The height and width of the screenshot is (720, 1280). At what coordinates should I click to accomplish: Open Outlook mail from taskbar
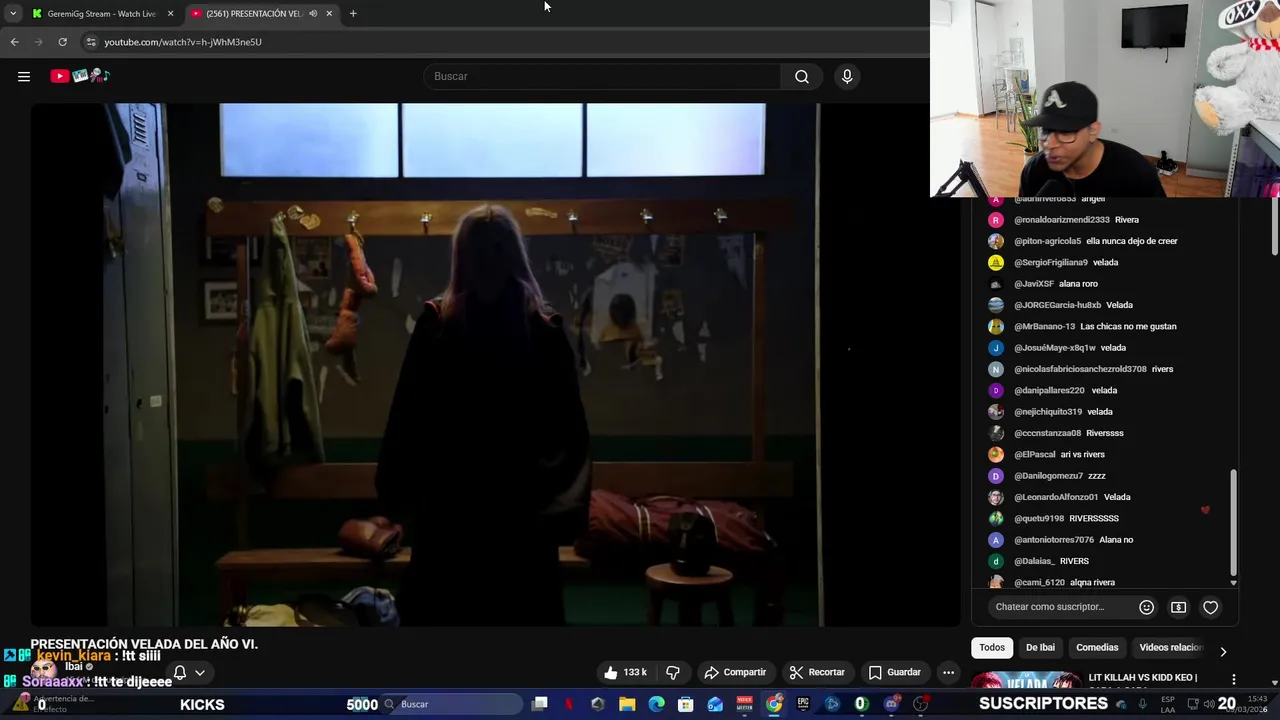(x=715, y=704)
